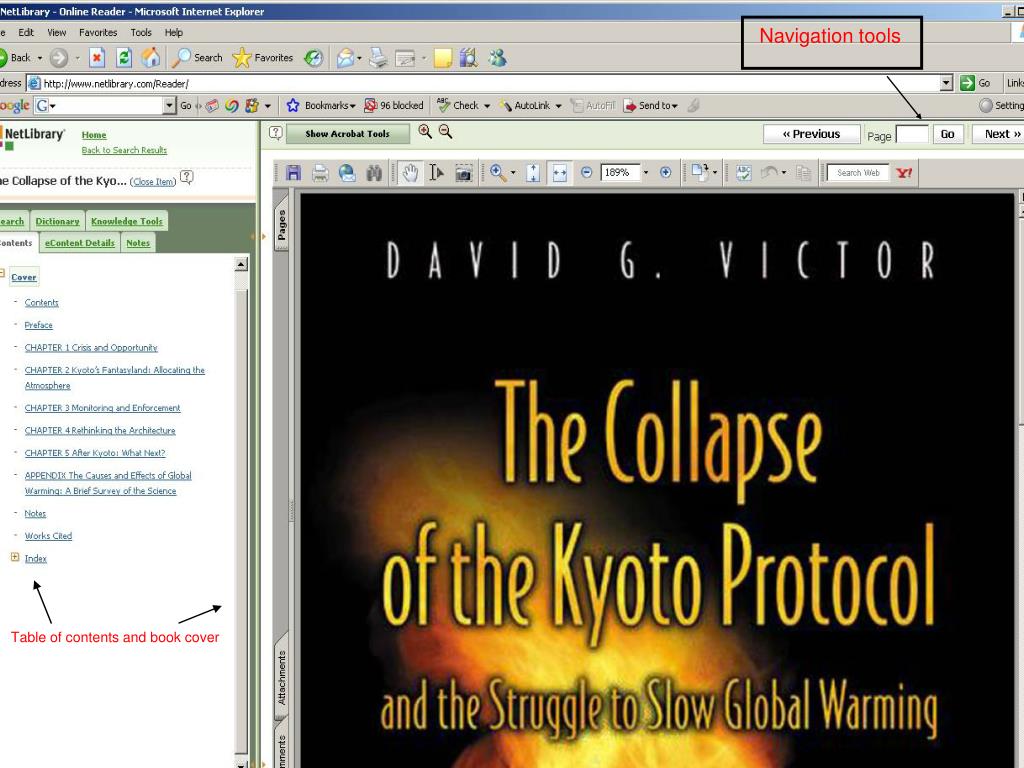
Task: Open the Back button history dropdown
Action: 39,58
